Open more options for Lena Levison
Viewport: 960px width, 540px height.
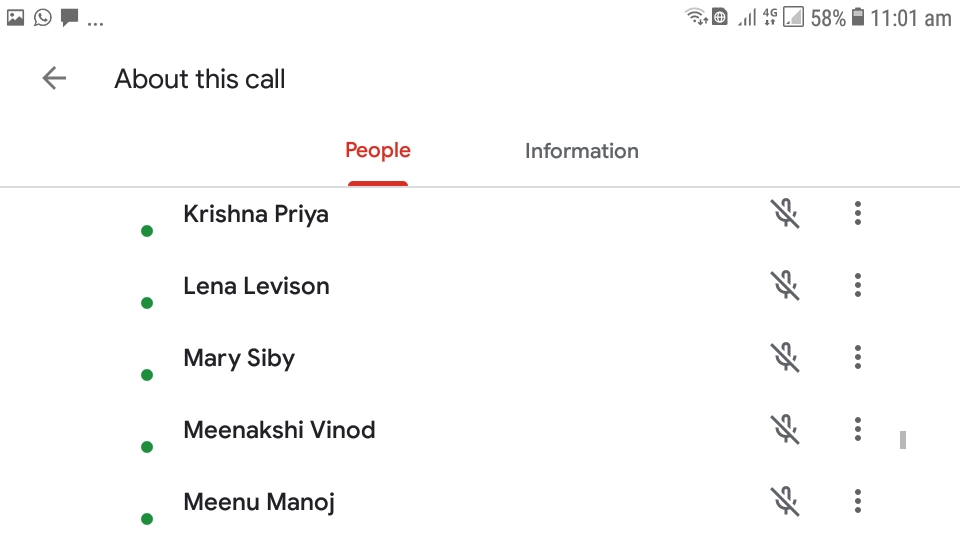pyautogui.click(x=857, y=286)
